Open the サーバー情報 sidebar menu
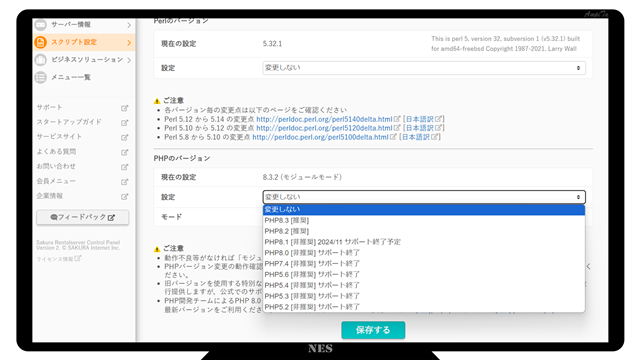This screenshot has width=640, height=360. pos(84,25)
